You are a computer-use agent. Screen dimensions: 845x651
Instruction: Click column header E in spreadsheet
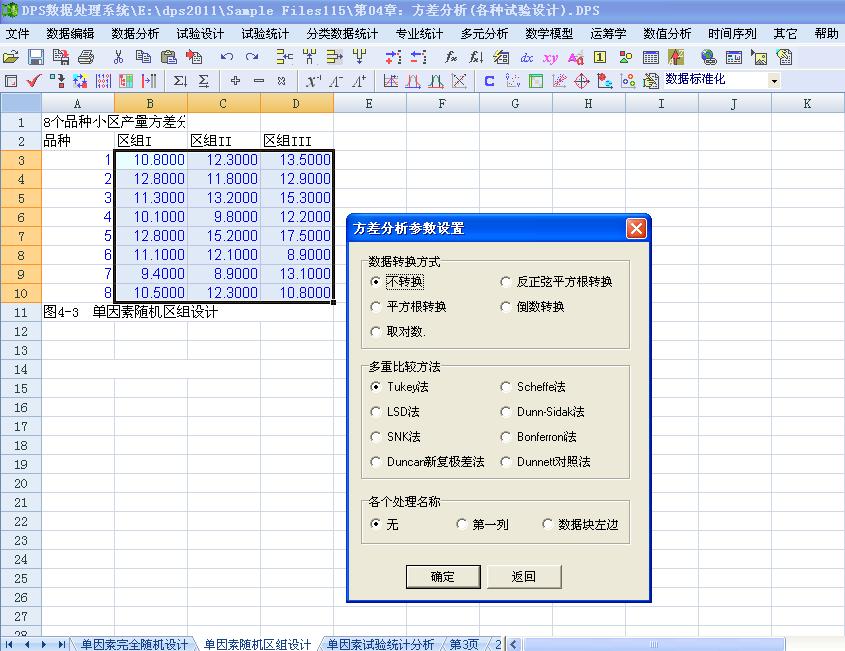point(369,103)
